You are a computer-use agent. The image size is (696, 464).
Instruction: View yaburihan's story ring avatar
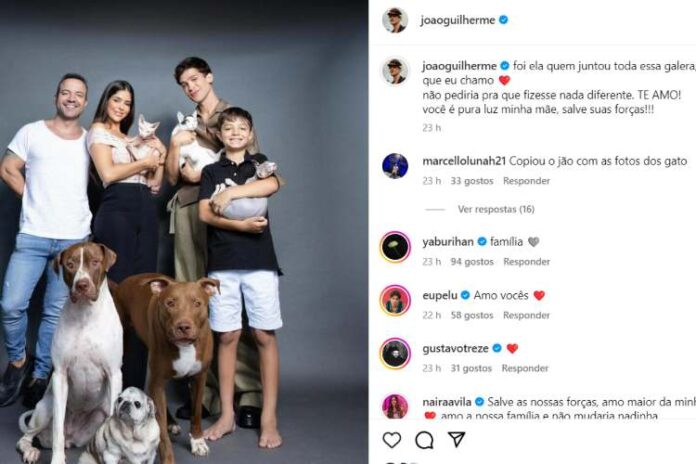(395, 247)
